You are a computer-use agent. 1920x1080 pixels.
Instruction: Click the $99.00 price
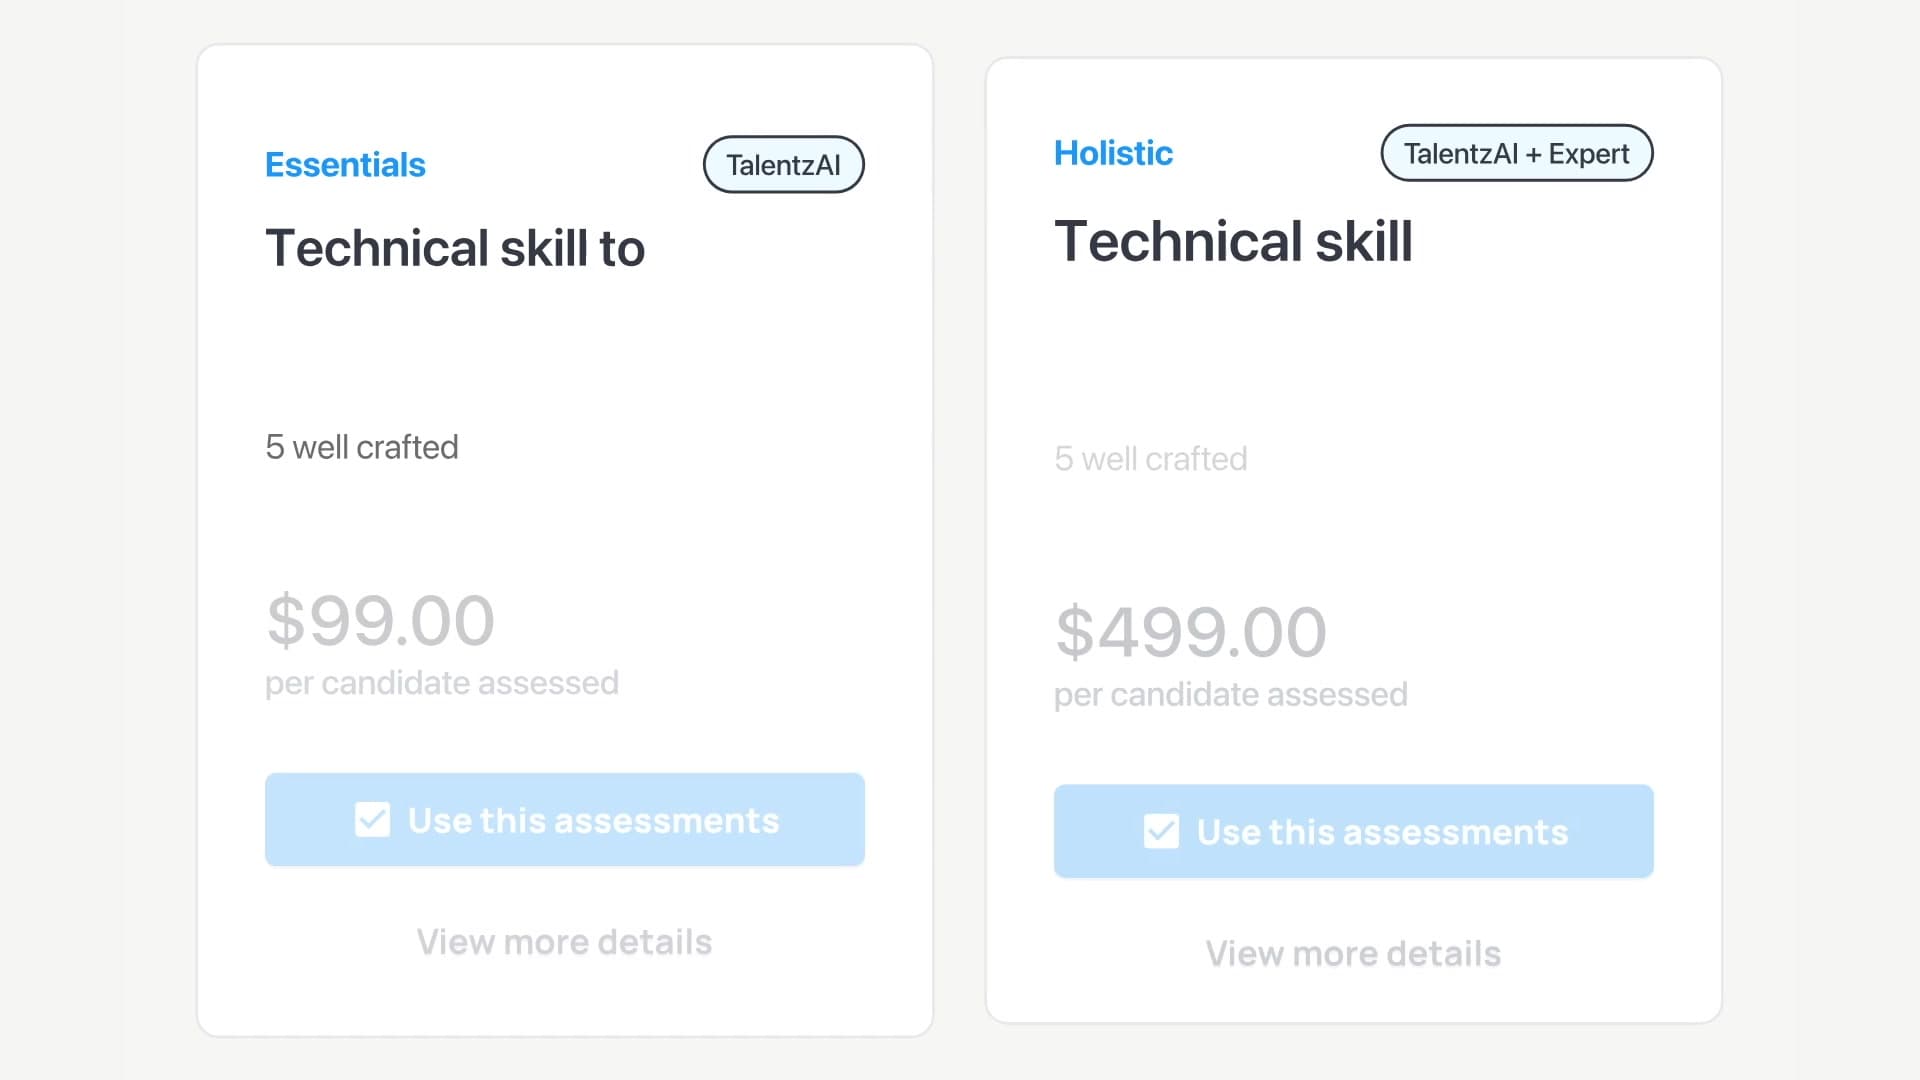pos(380,621)
